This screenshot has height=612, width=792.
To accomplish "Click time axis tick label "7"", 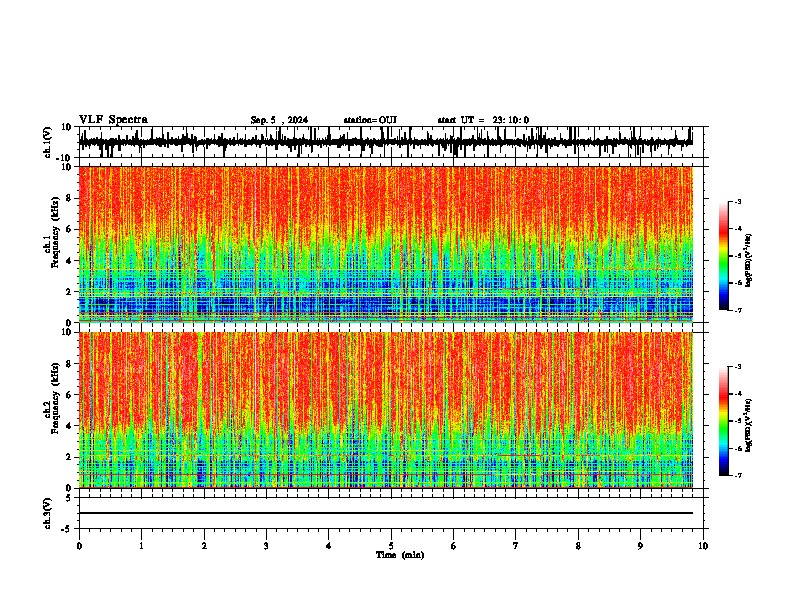I will 516,546.
